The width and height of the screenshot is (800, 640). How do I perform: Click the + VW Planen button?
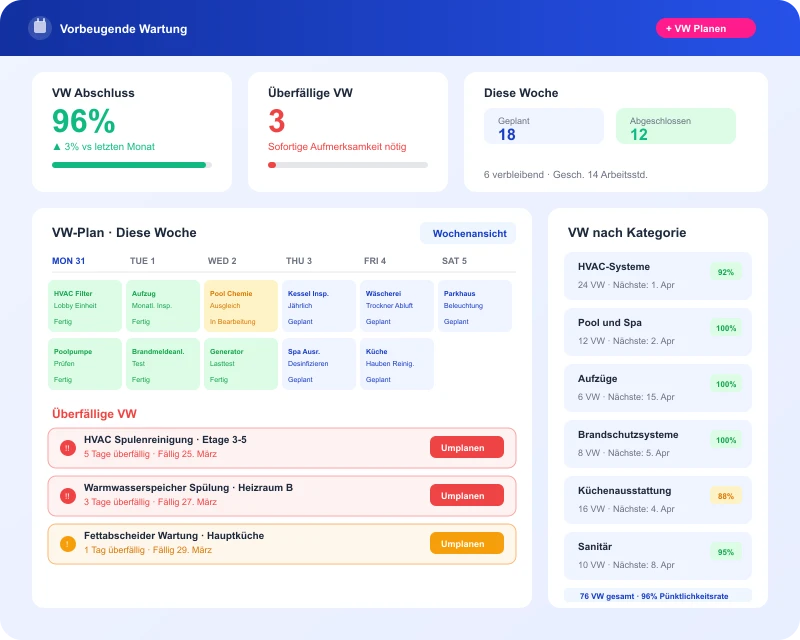pyautogui.click(x=706, y=29)
